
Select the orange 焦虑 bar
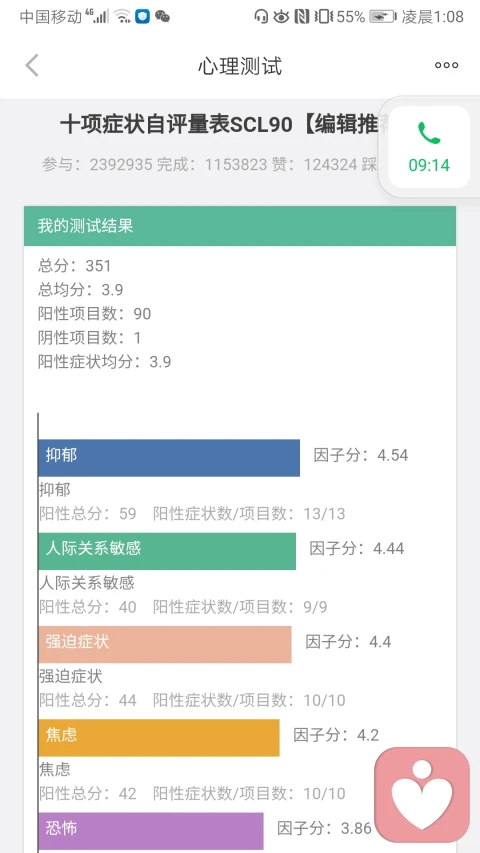click(159, 738)
